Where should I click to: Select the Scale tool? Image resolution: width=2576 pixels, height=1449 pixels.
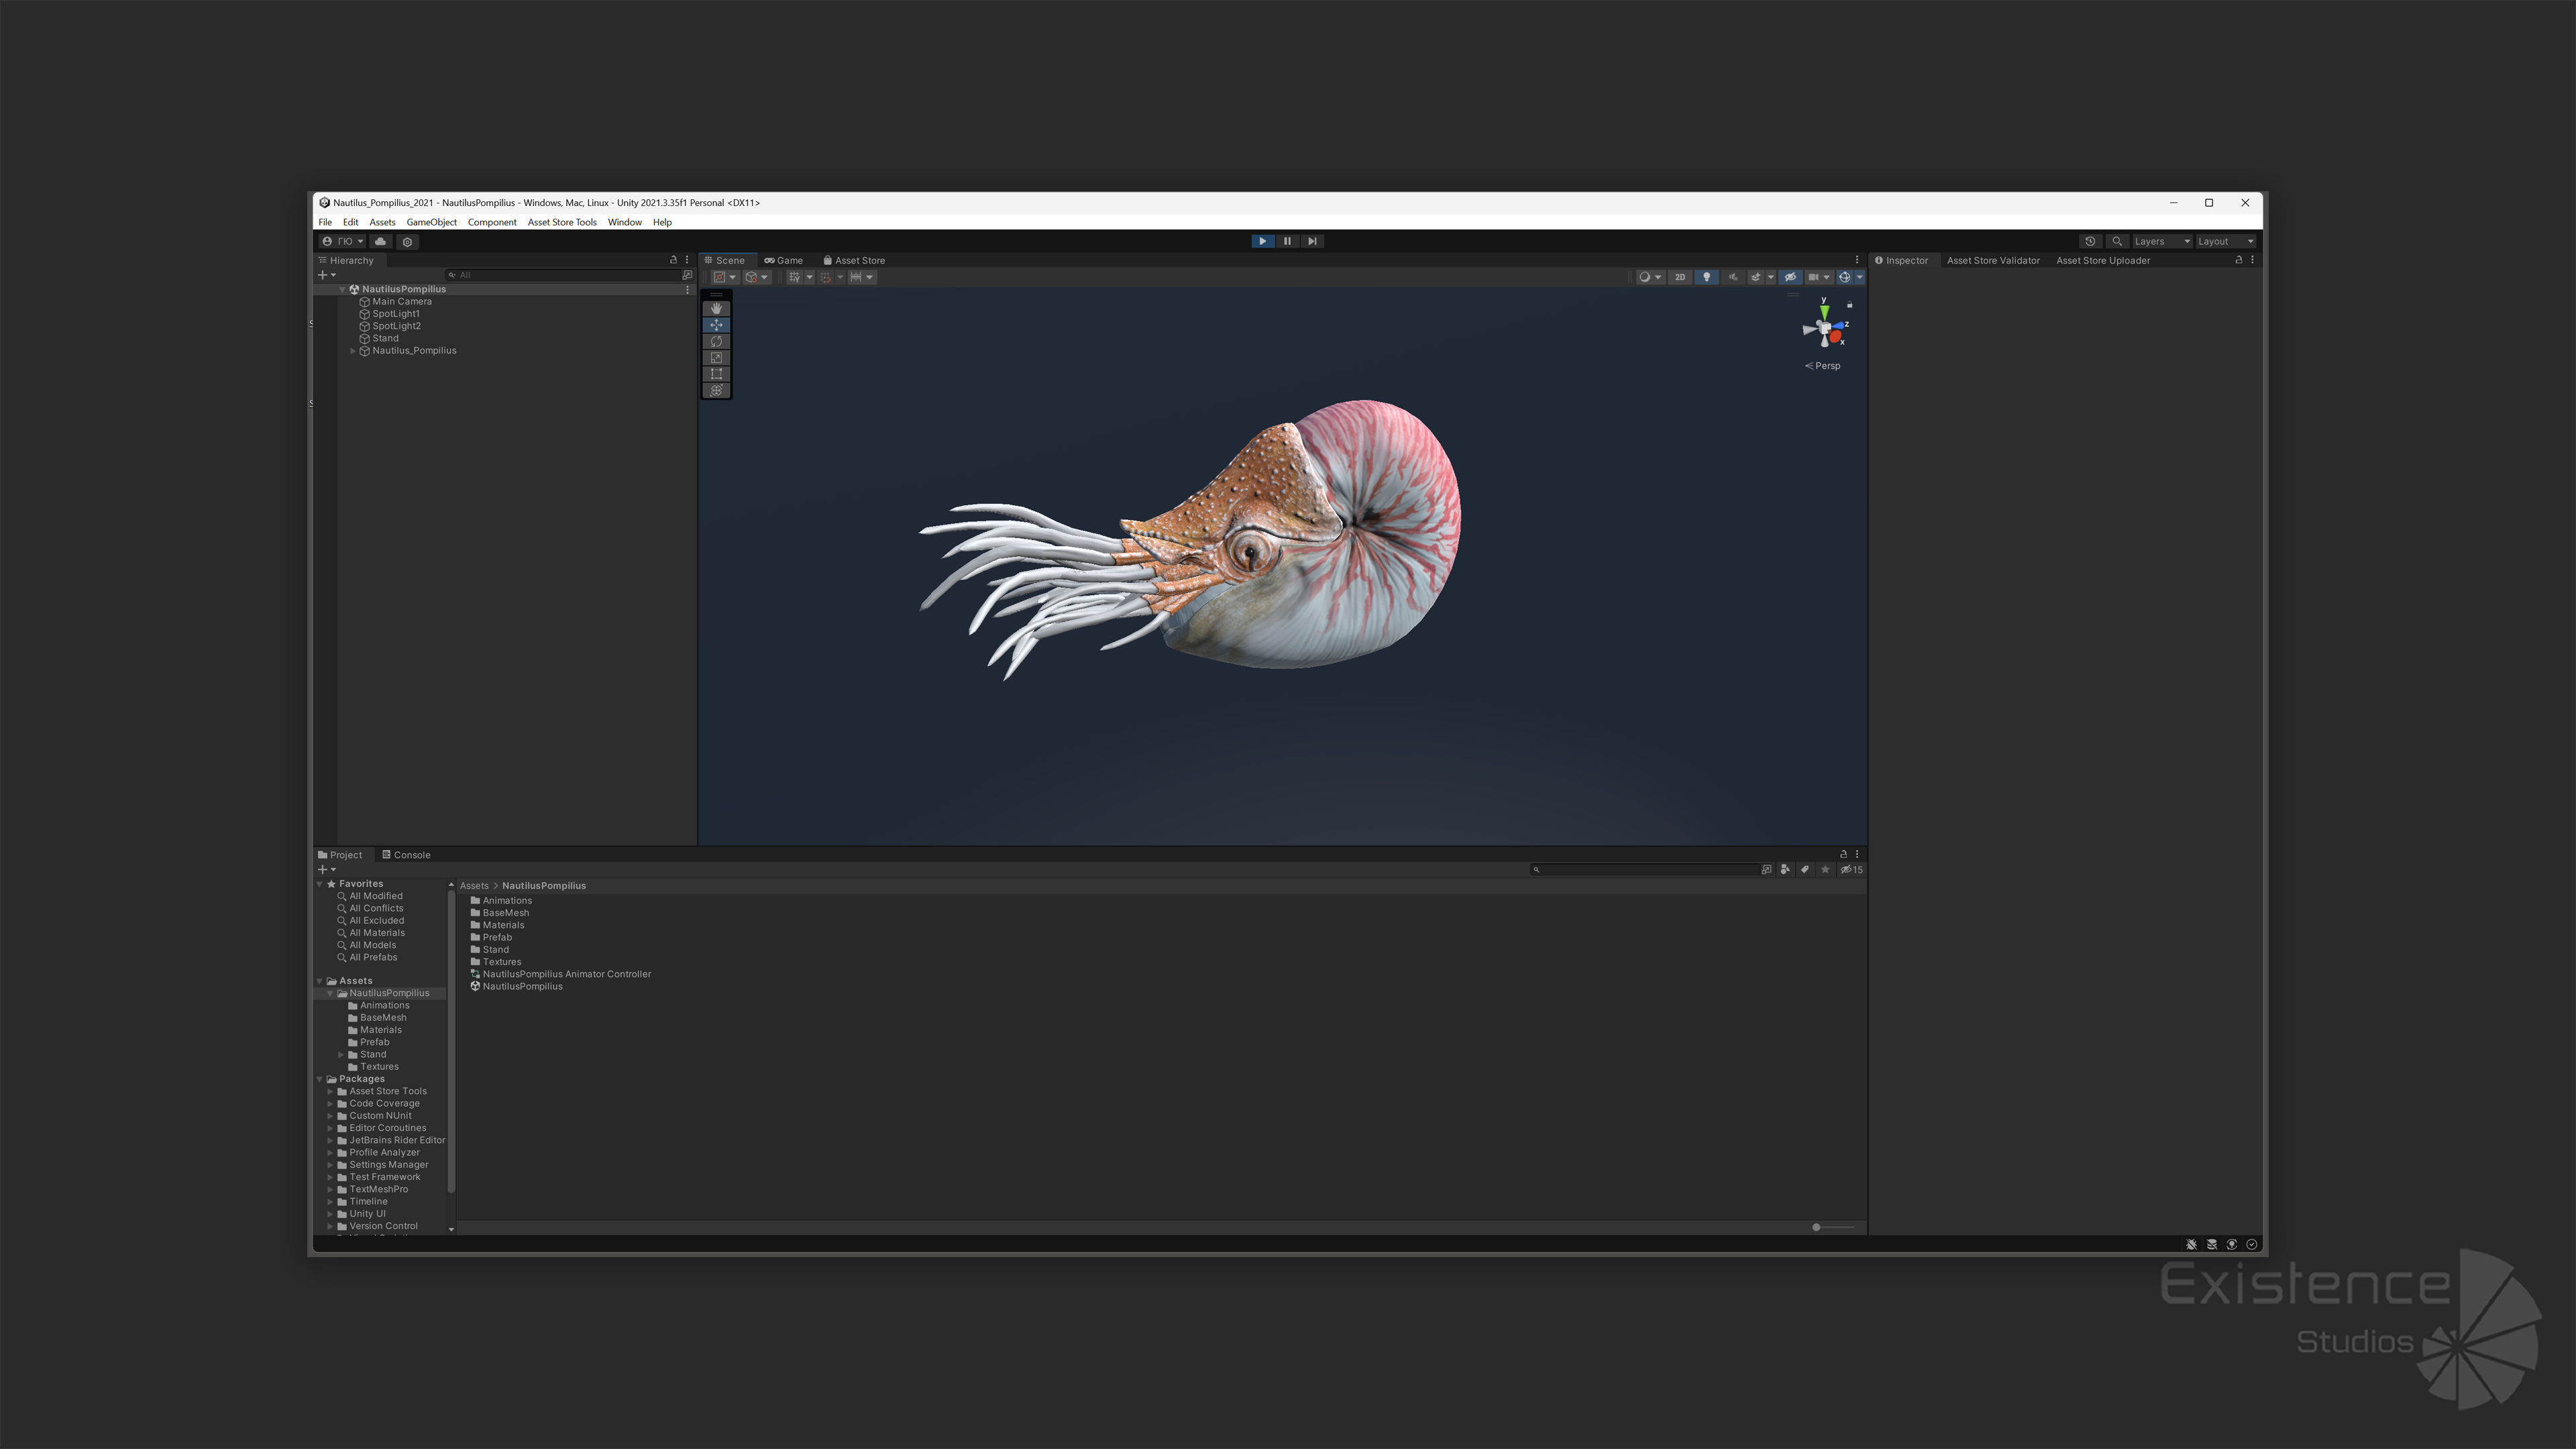(716, 358)
